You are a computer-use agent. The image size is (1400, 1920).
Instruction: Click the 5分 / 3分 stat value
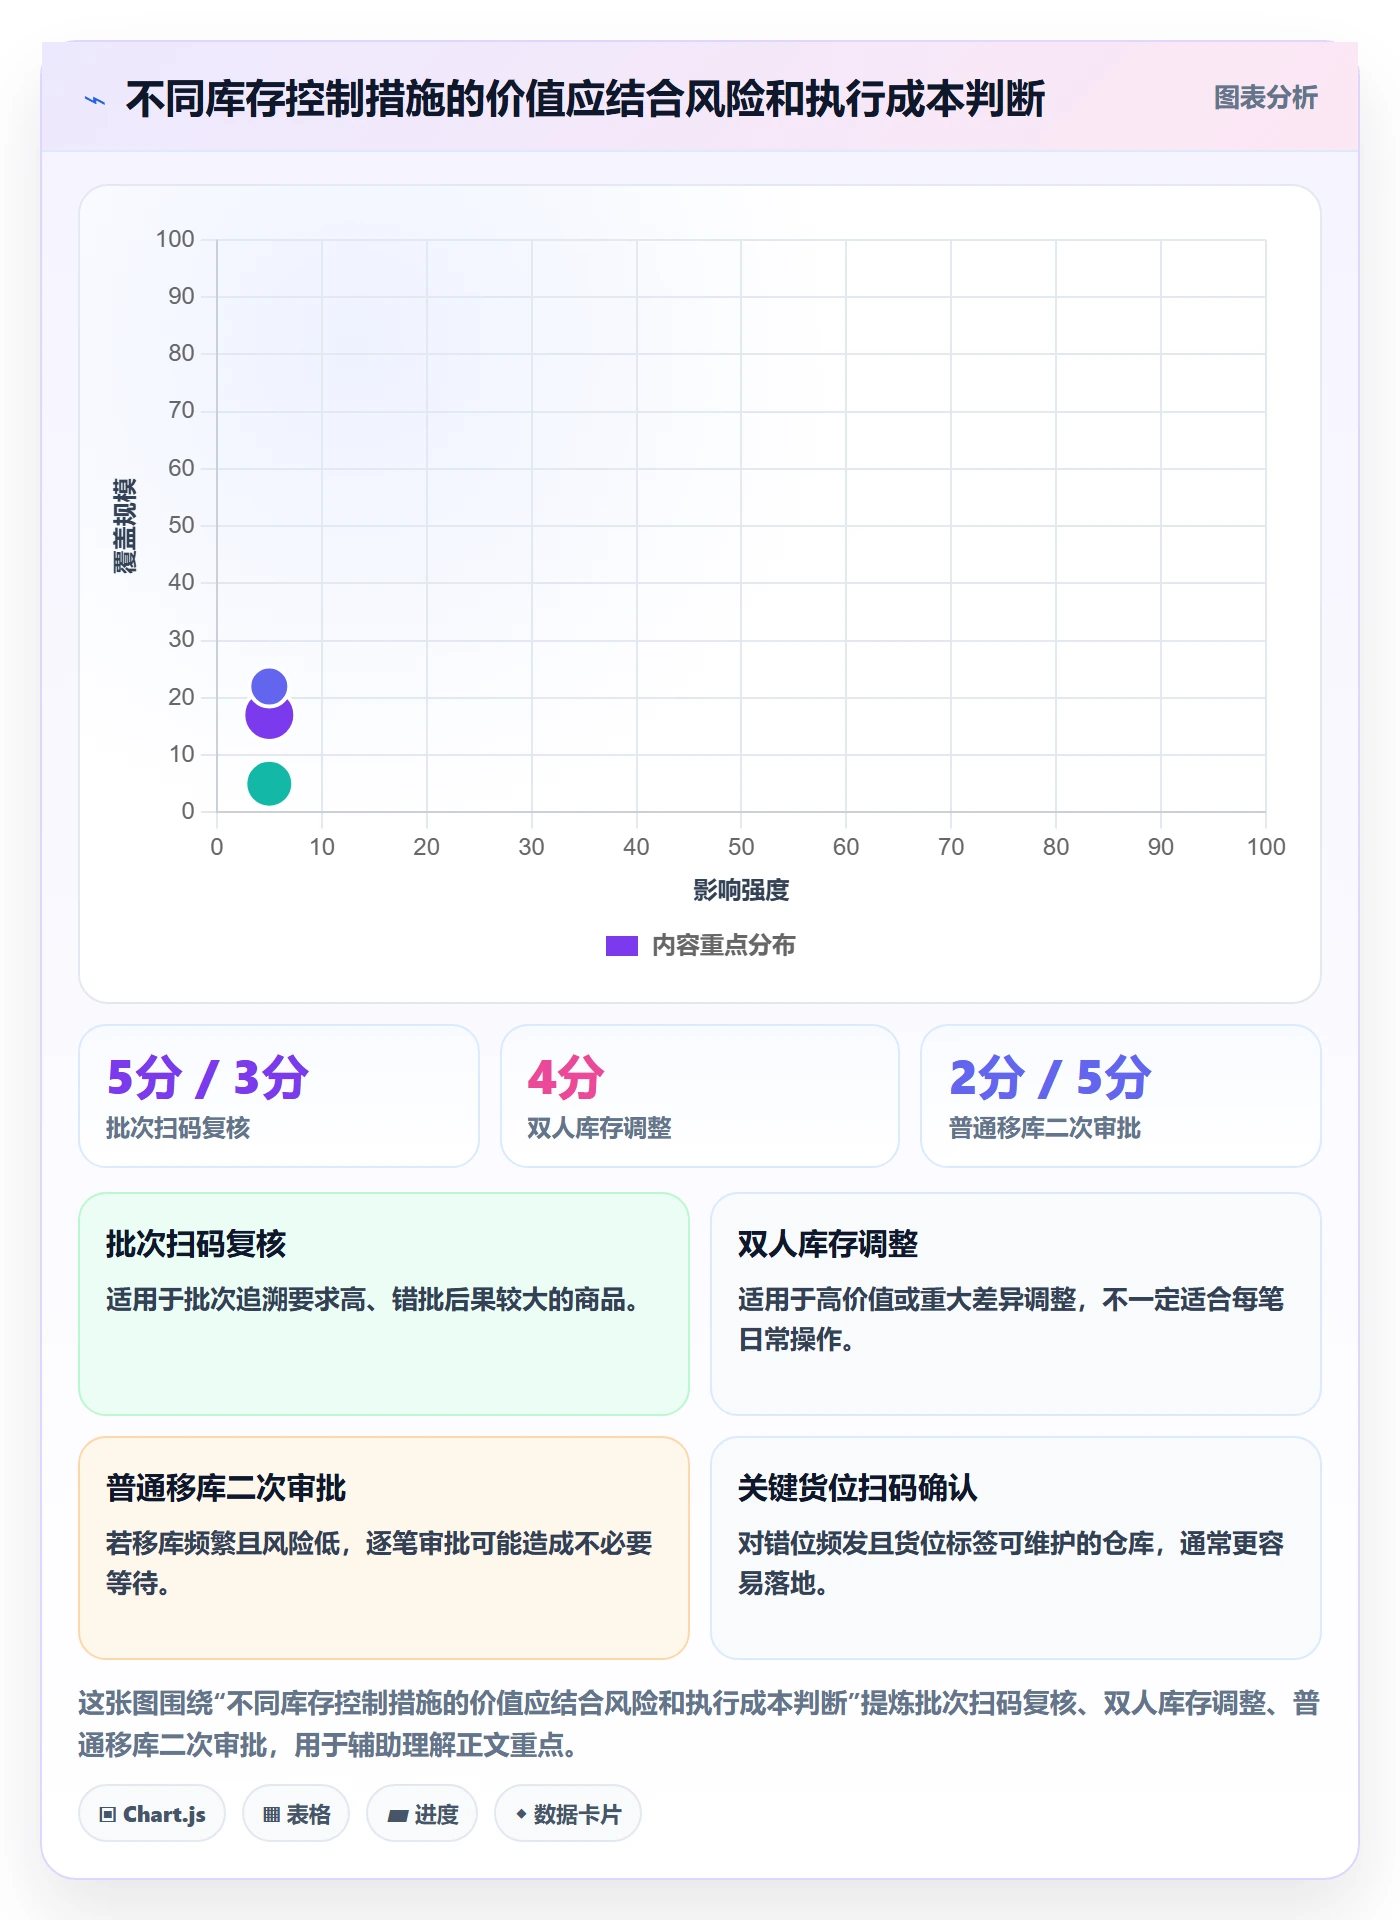click(x=208, y=1078)
